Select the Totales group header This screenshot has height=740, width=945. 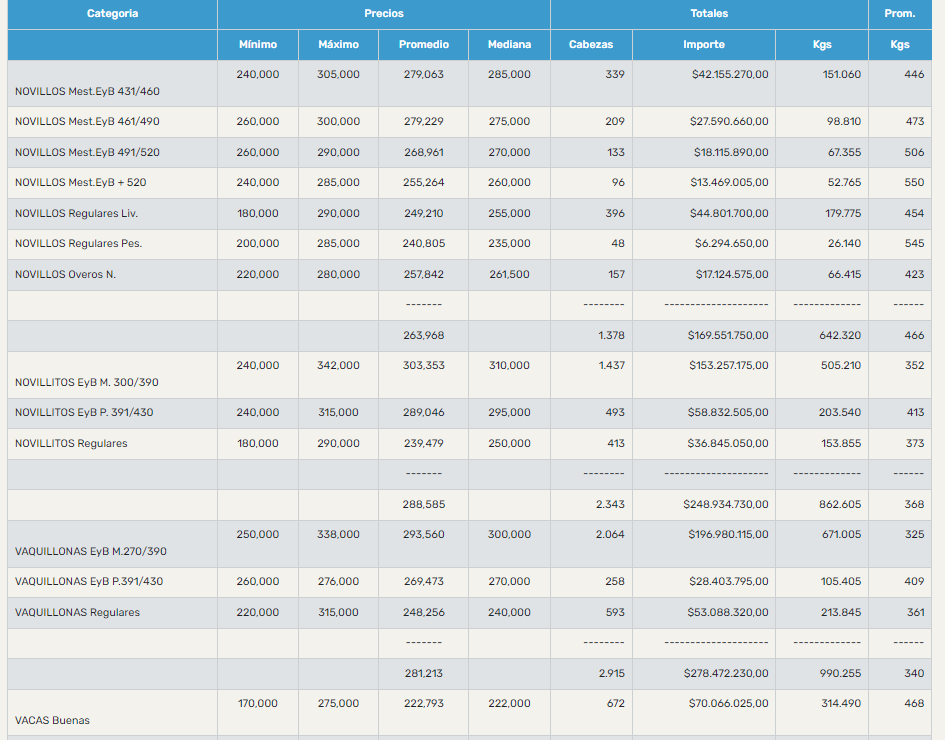[x=709, y=14]
